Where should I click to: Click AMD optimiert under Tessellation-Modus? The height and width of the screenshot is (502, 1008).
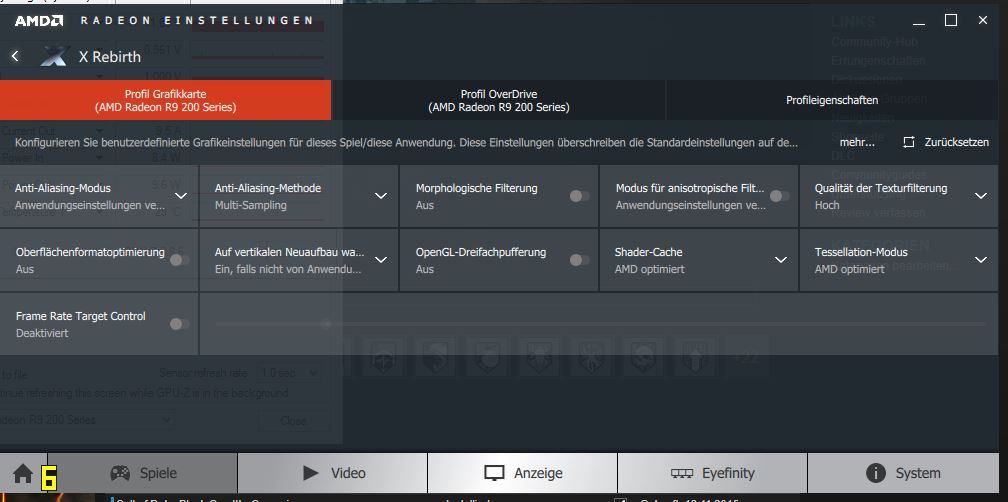pyautogui.click(x=849, y=269)
